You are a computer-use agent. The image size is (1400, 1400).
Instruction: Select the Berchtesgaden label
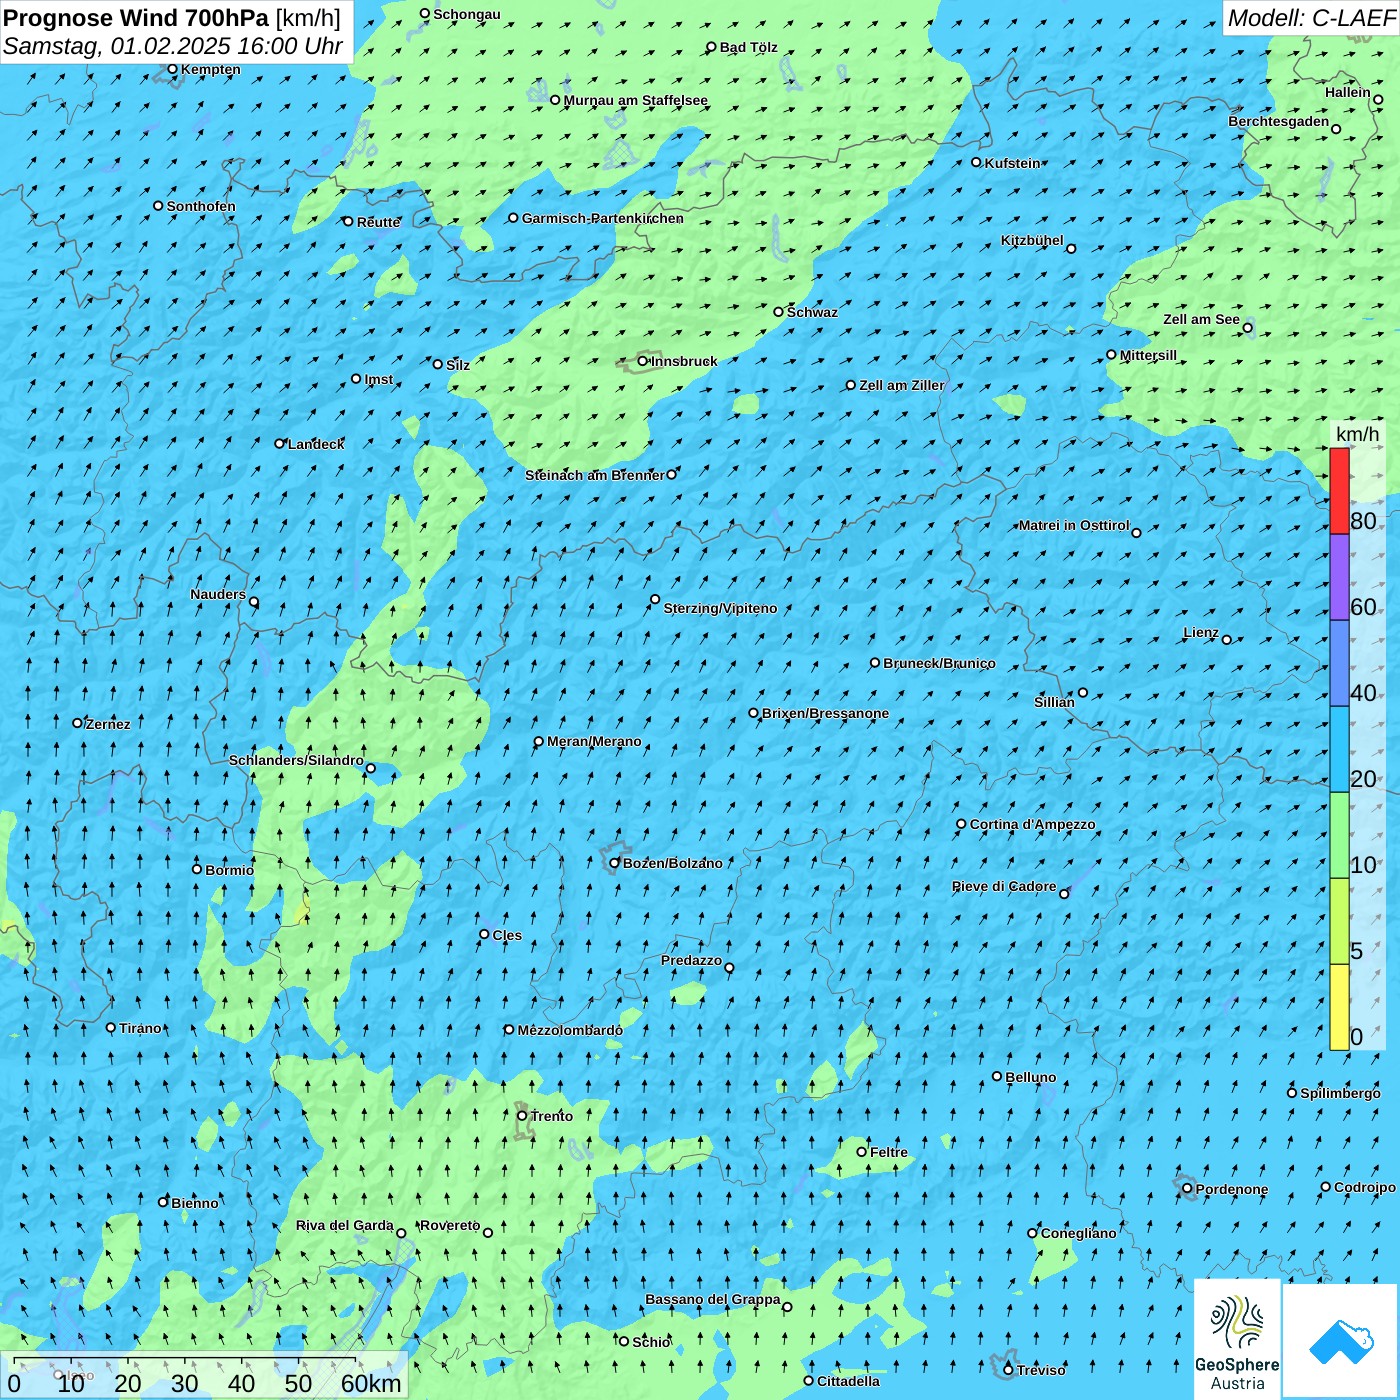(1278, 121)
